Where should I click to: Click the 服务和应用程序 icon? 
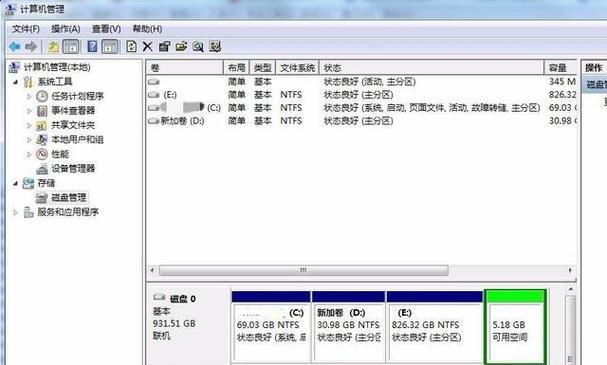point(28,212)
